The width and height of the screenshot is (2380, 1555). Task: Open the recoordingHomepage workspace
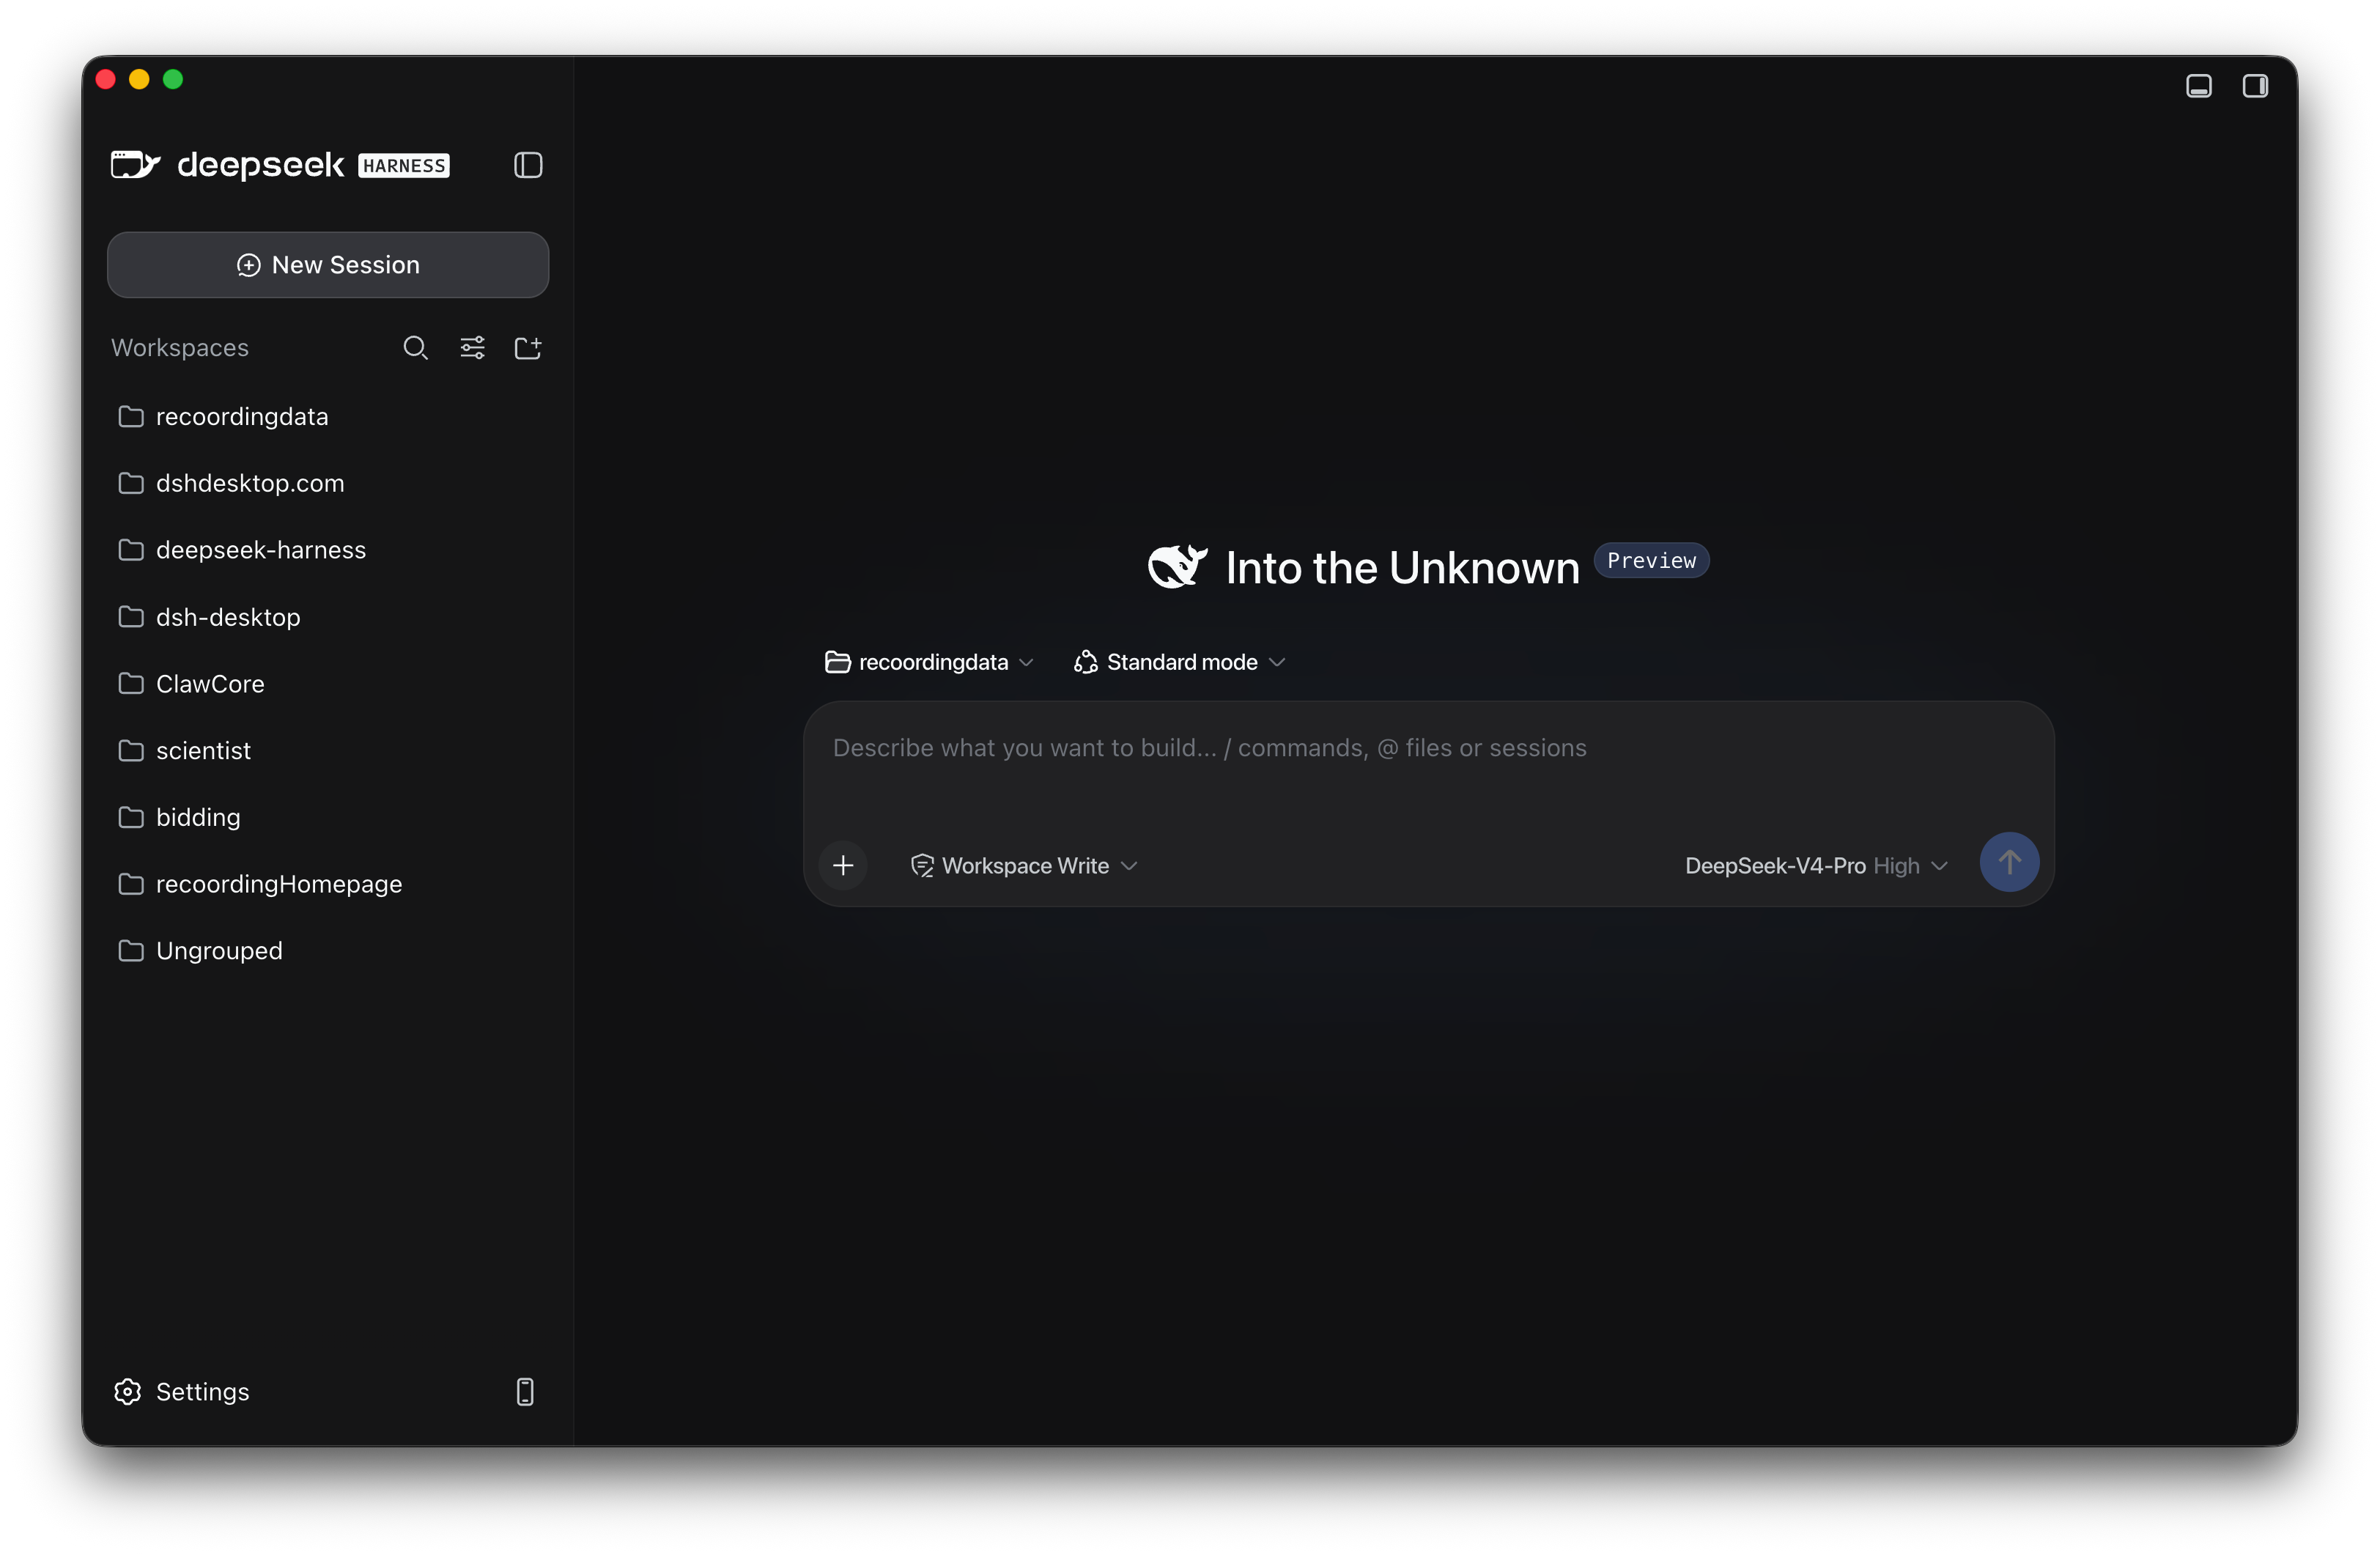[328, 884]
